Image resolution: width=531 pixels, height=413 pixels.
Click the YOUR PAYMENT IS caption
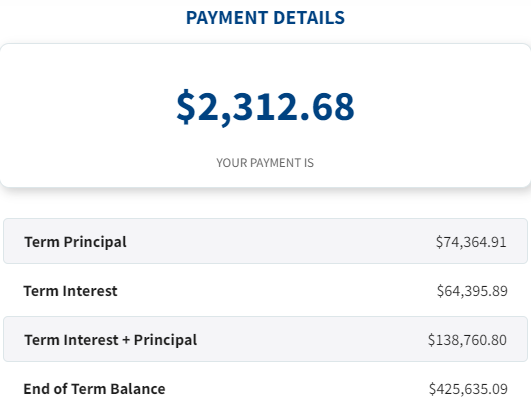click(x=265, y=163)
